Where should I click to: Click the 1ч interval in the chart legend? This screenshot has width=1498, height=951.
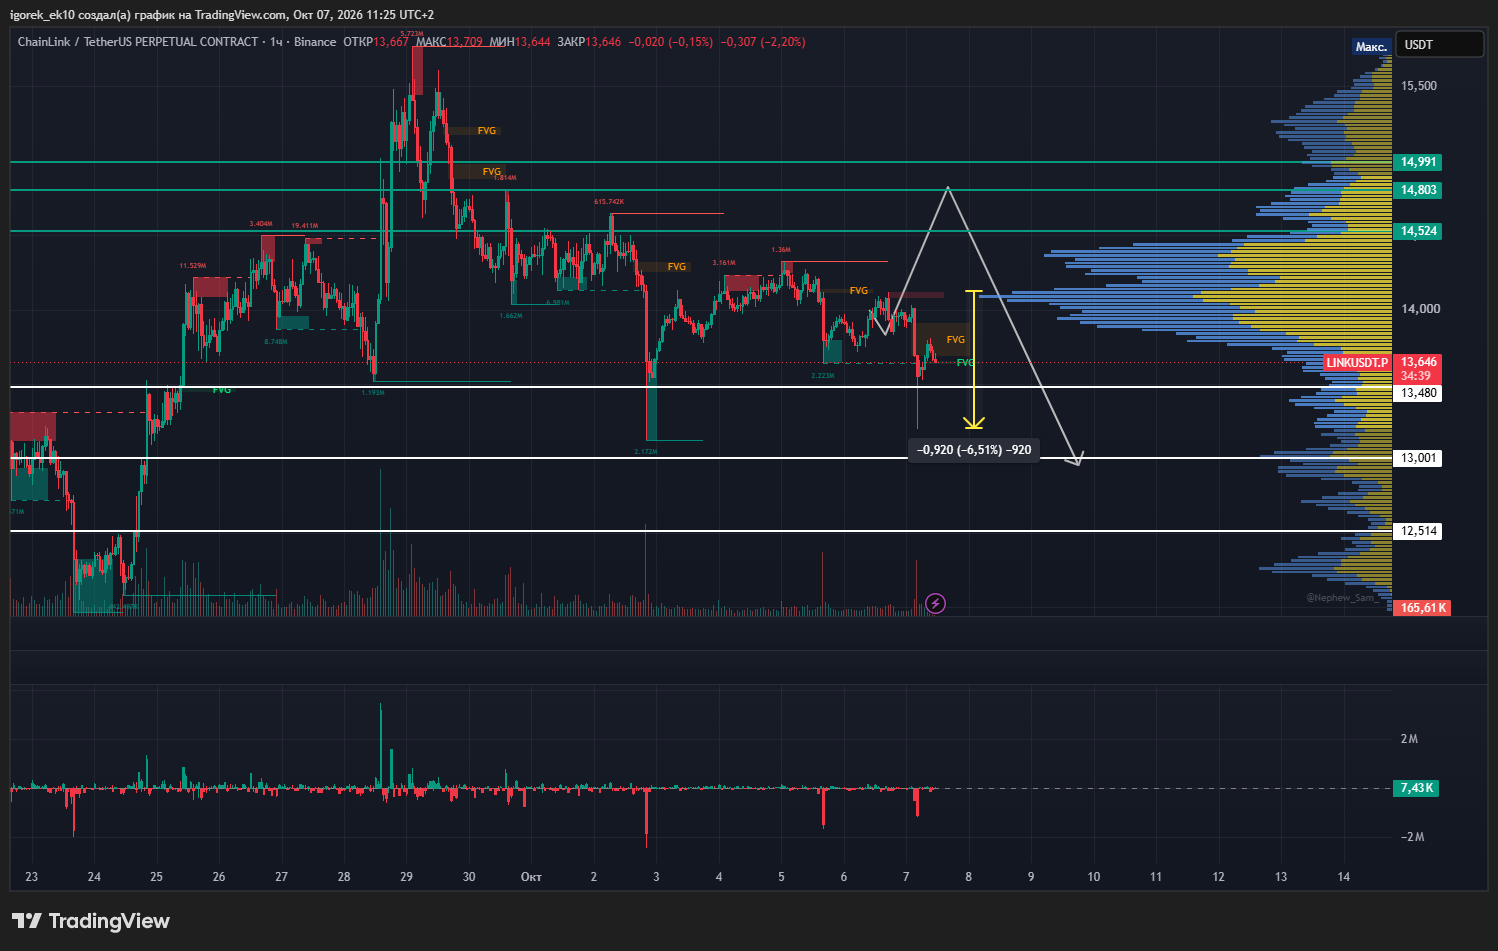tap(276, 42)
